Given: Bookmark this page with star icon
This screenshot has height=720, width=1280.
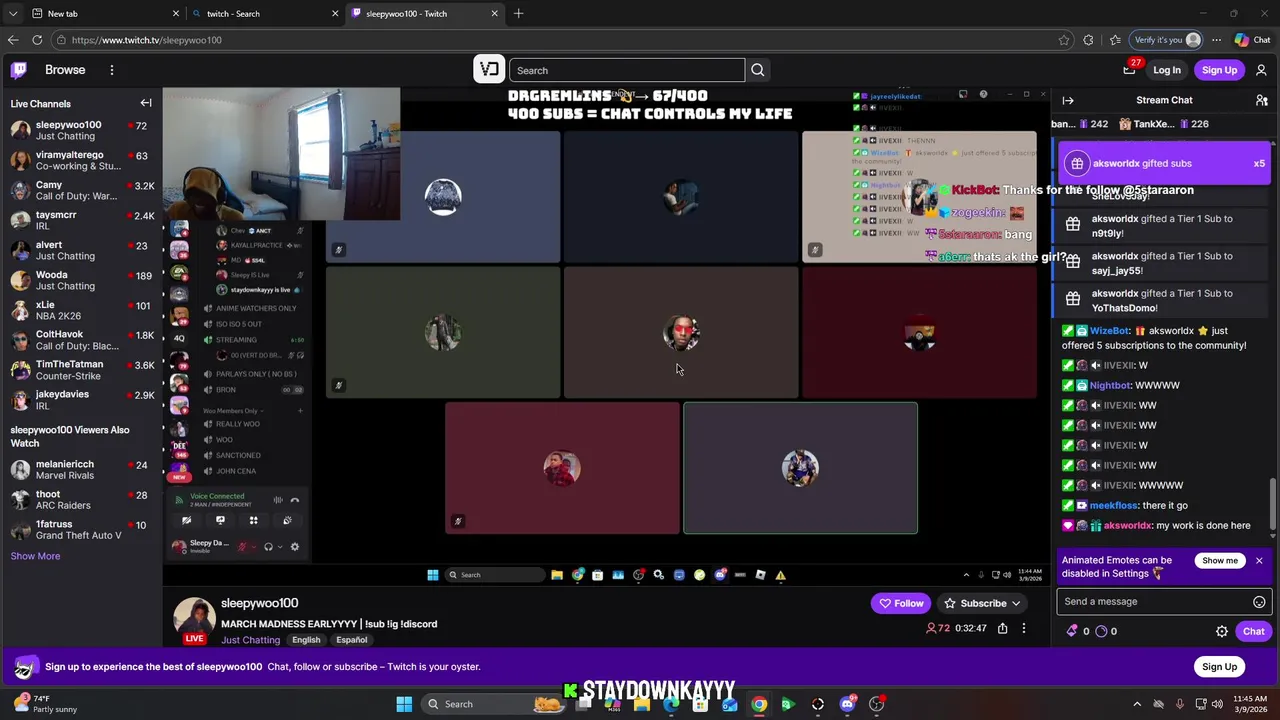Looking at the screenshot, I should coord(1064,40).
